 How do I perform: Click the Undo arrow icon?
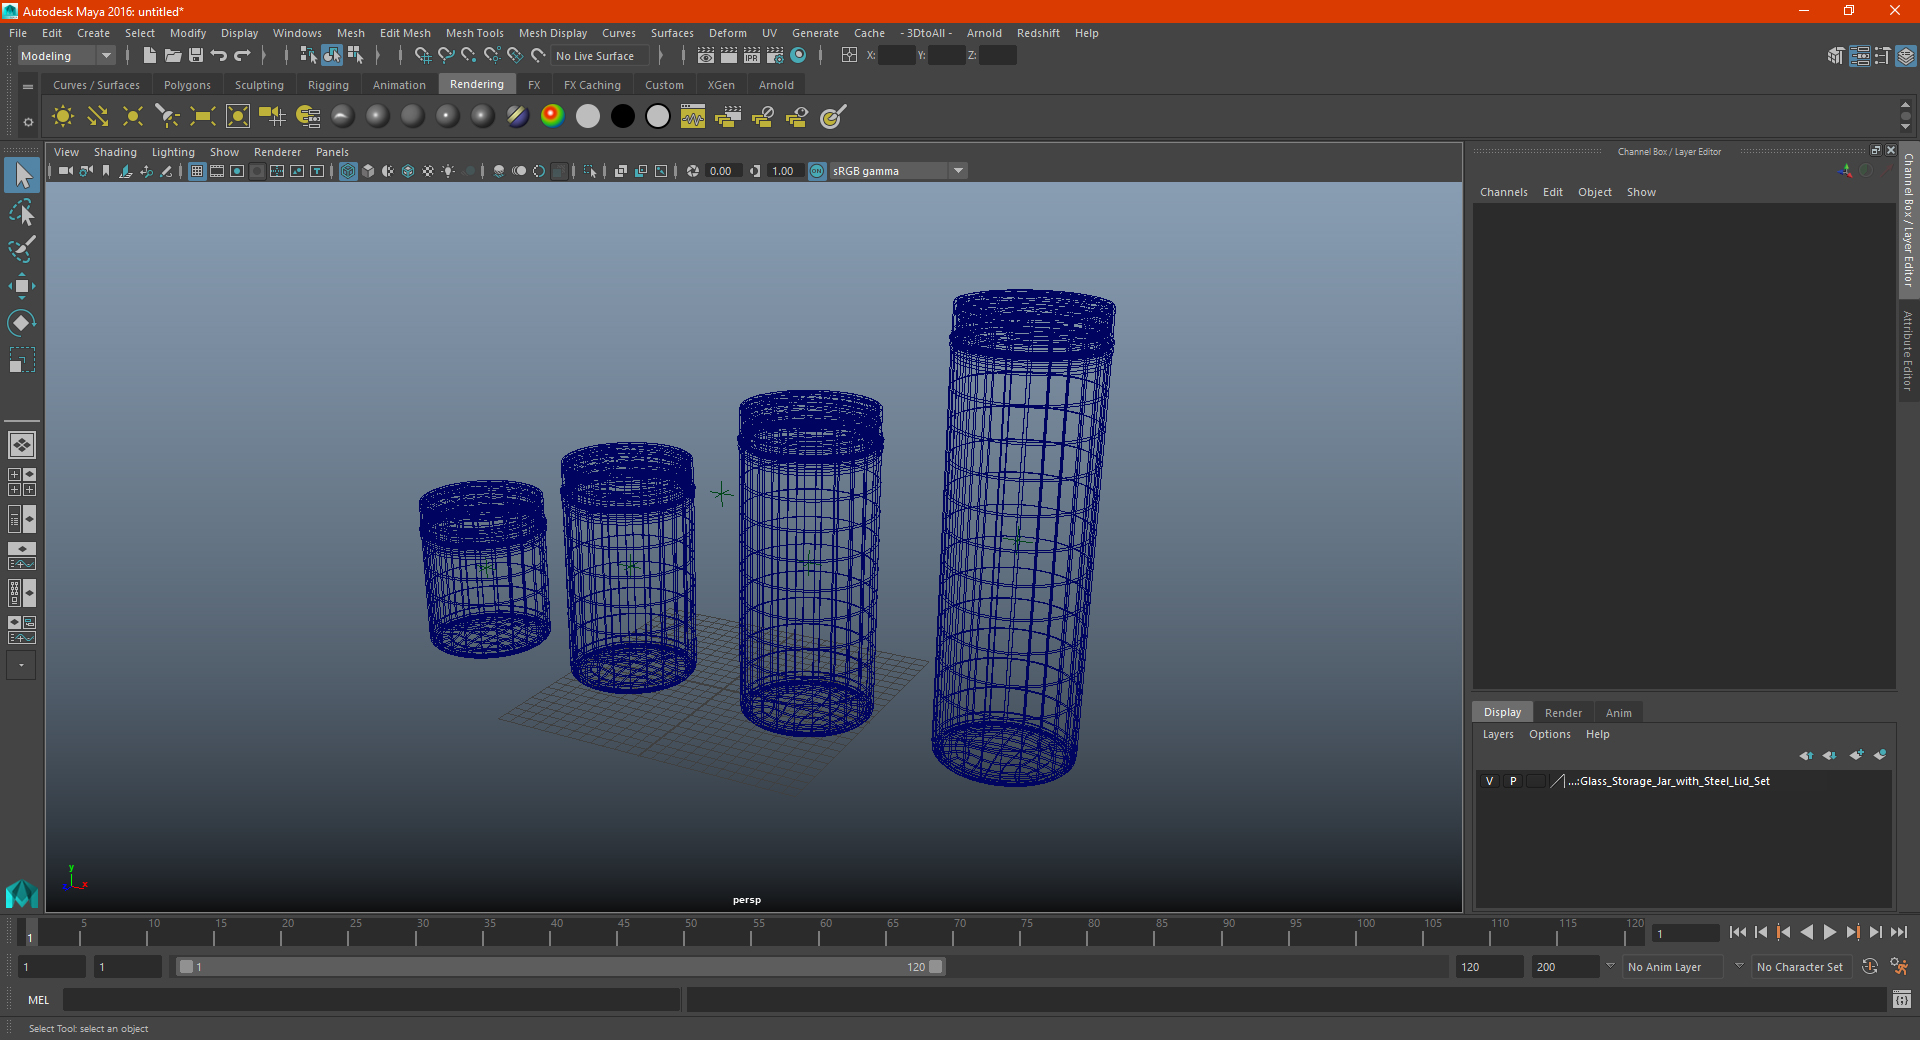(219, 55)
